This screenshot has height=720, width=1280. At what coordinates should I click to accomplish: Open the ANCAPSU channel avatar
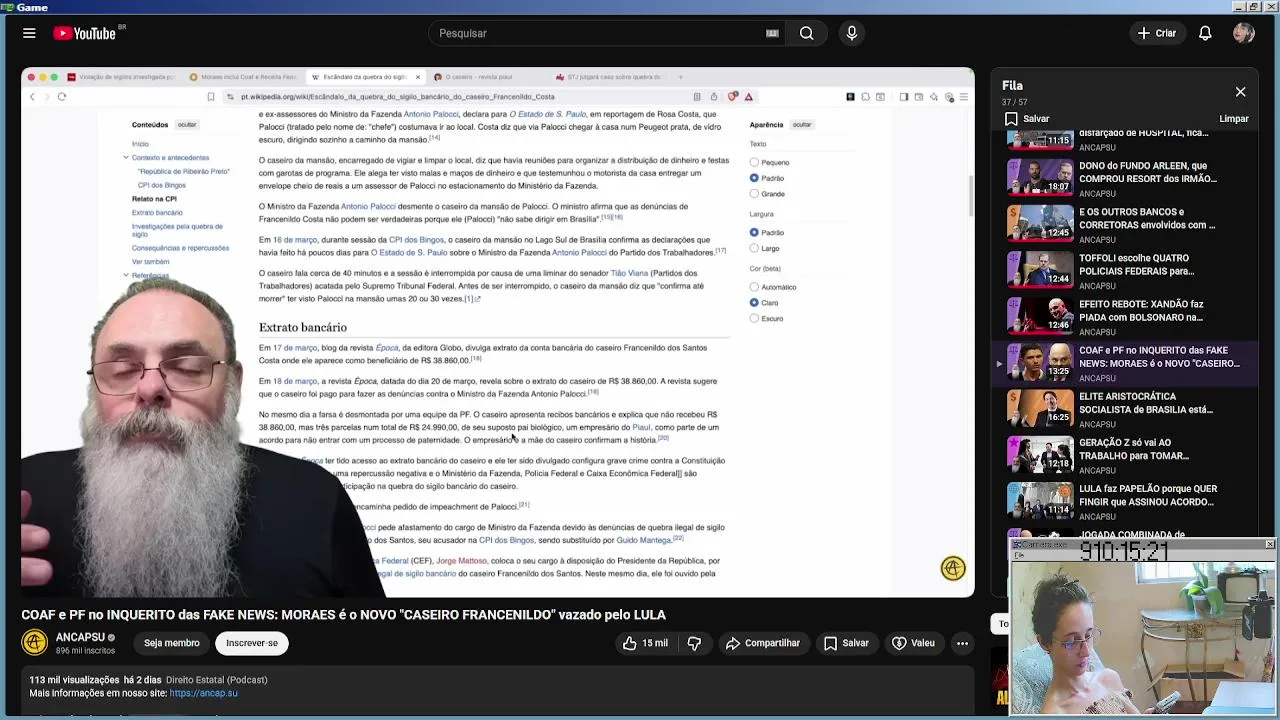[35, 643]
